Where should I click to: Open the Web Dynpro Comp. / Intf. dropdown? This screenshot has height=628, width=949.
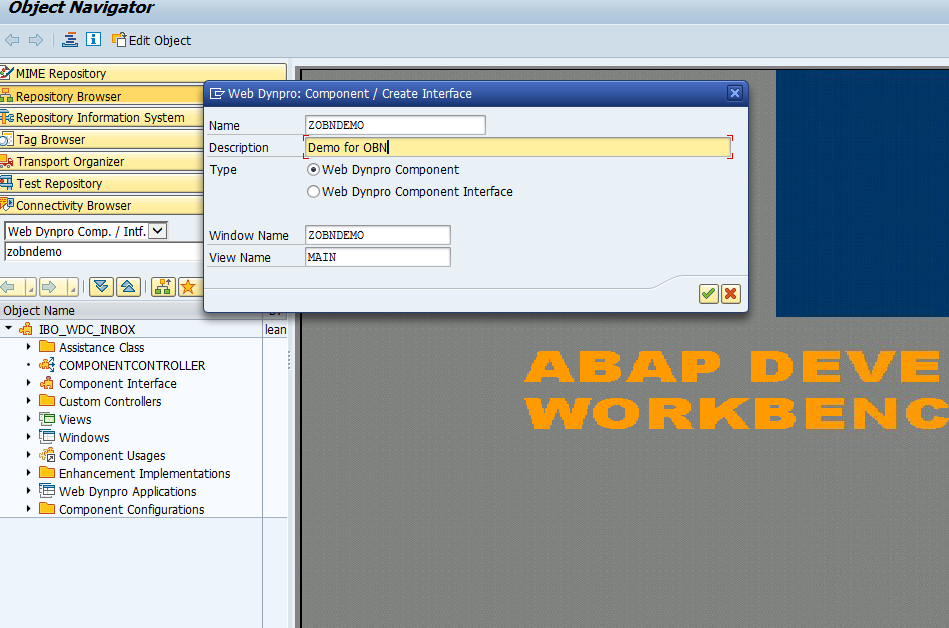tap(158, 231)
